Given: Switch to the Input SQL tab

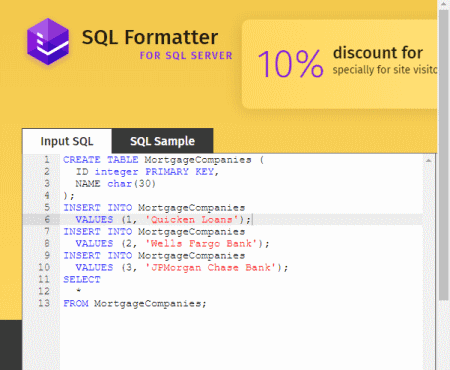Looking at the screenshot, I should (x=67, y=141).
